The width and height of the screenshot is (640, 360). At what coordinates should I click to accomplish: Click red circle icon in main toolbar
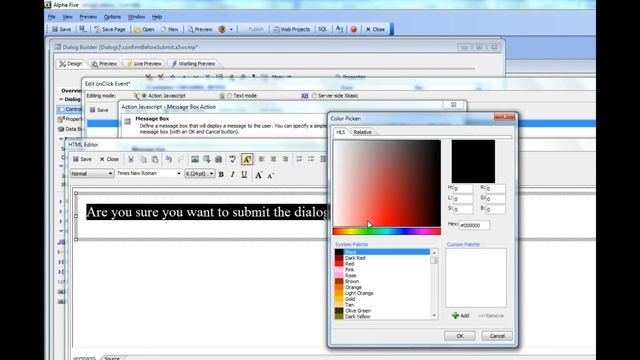click(354, 29)
